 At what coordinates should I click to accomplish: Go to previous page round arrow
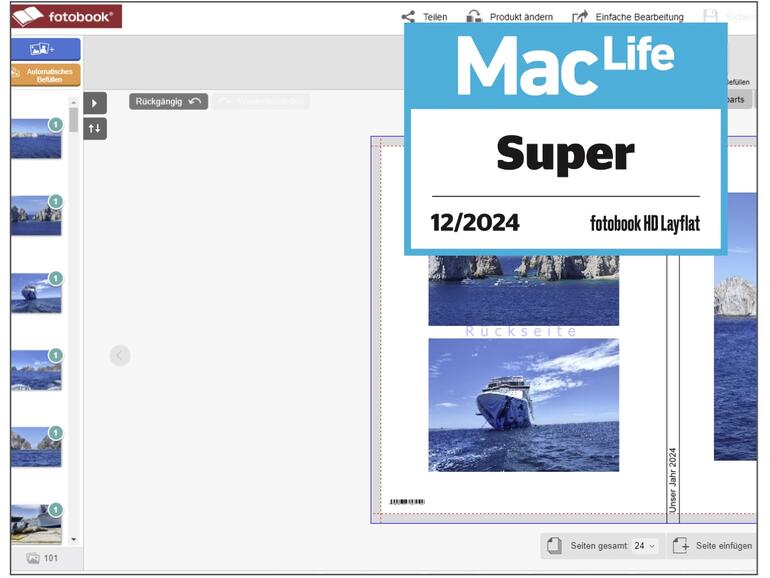coord(120,355)
